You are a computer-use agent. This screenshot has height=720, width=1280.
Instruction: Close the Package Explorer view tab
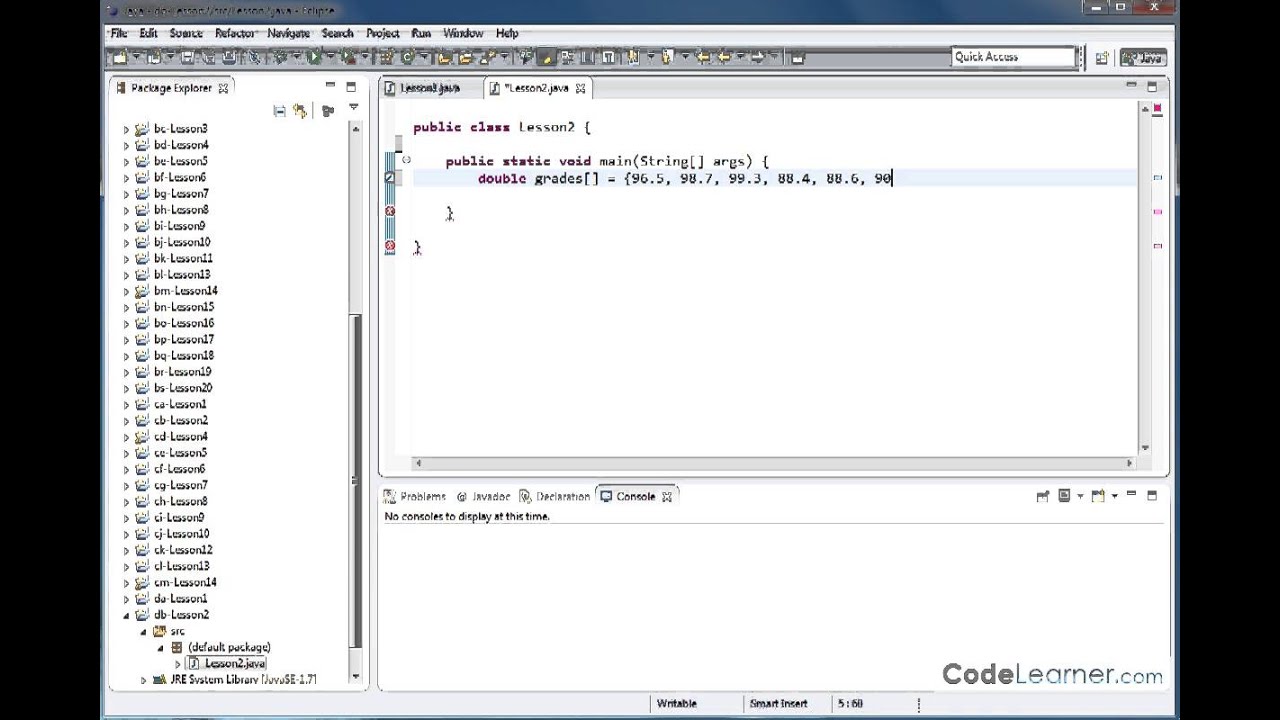pyautogui.click(x=223, y=88)
